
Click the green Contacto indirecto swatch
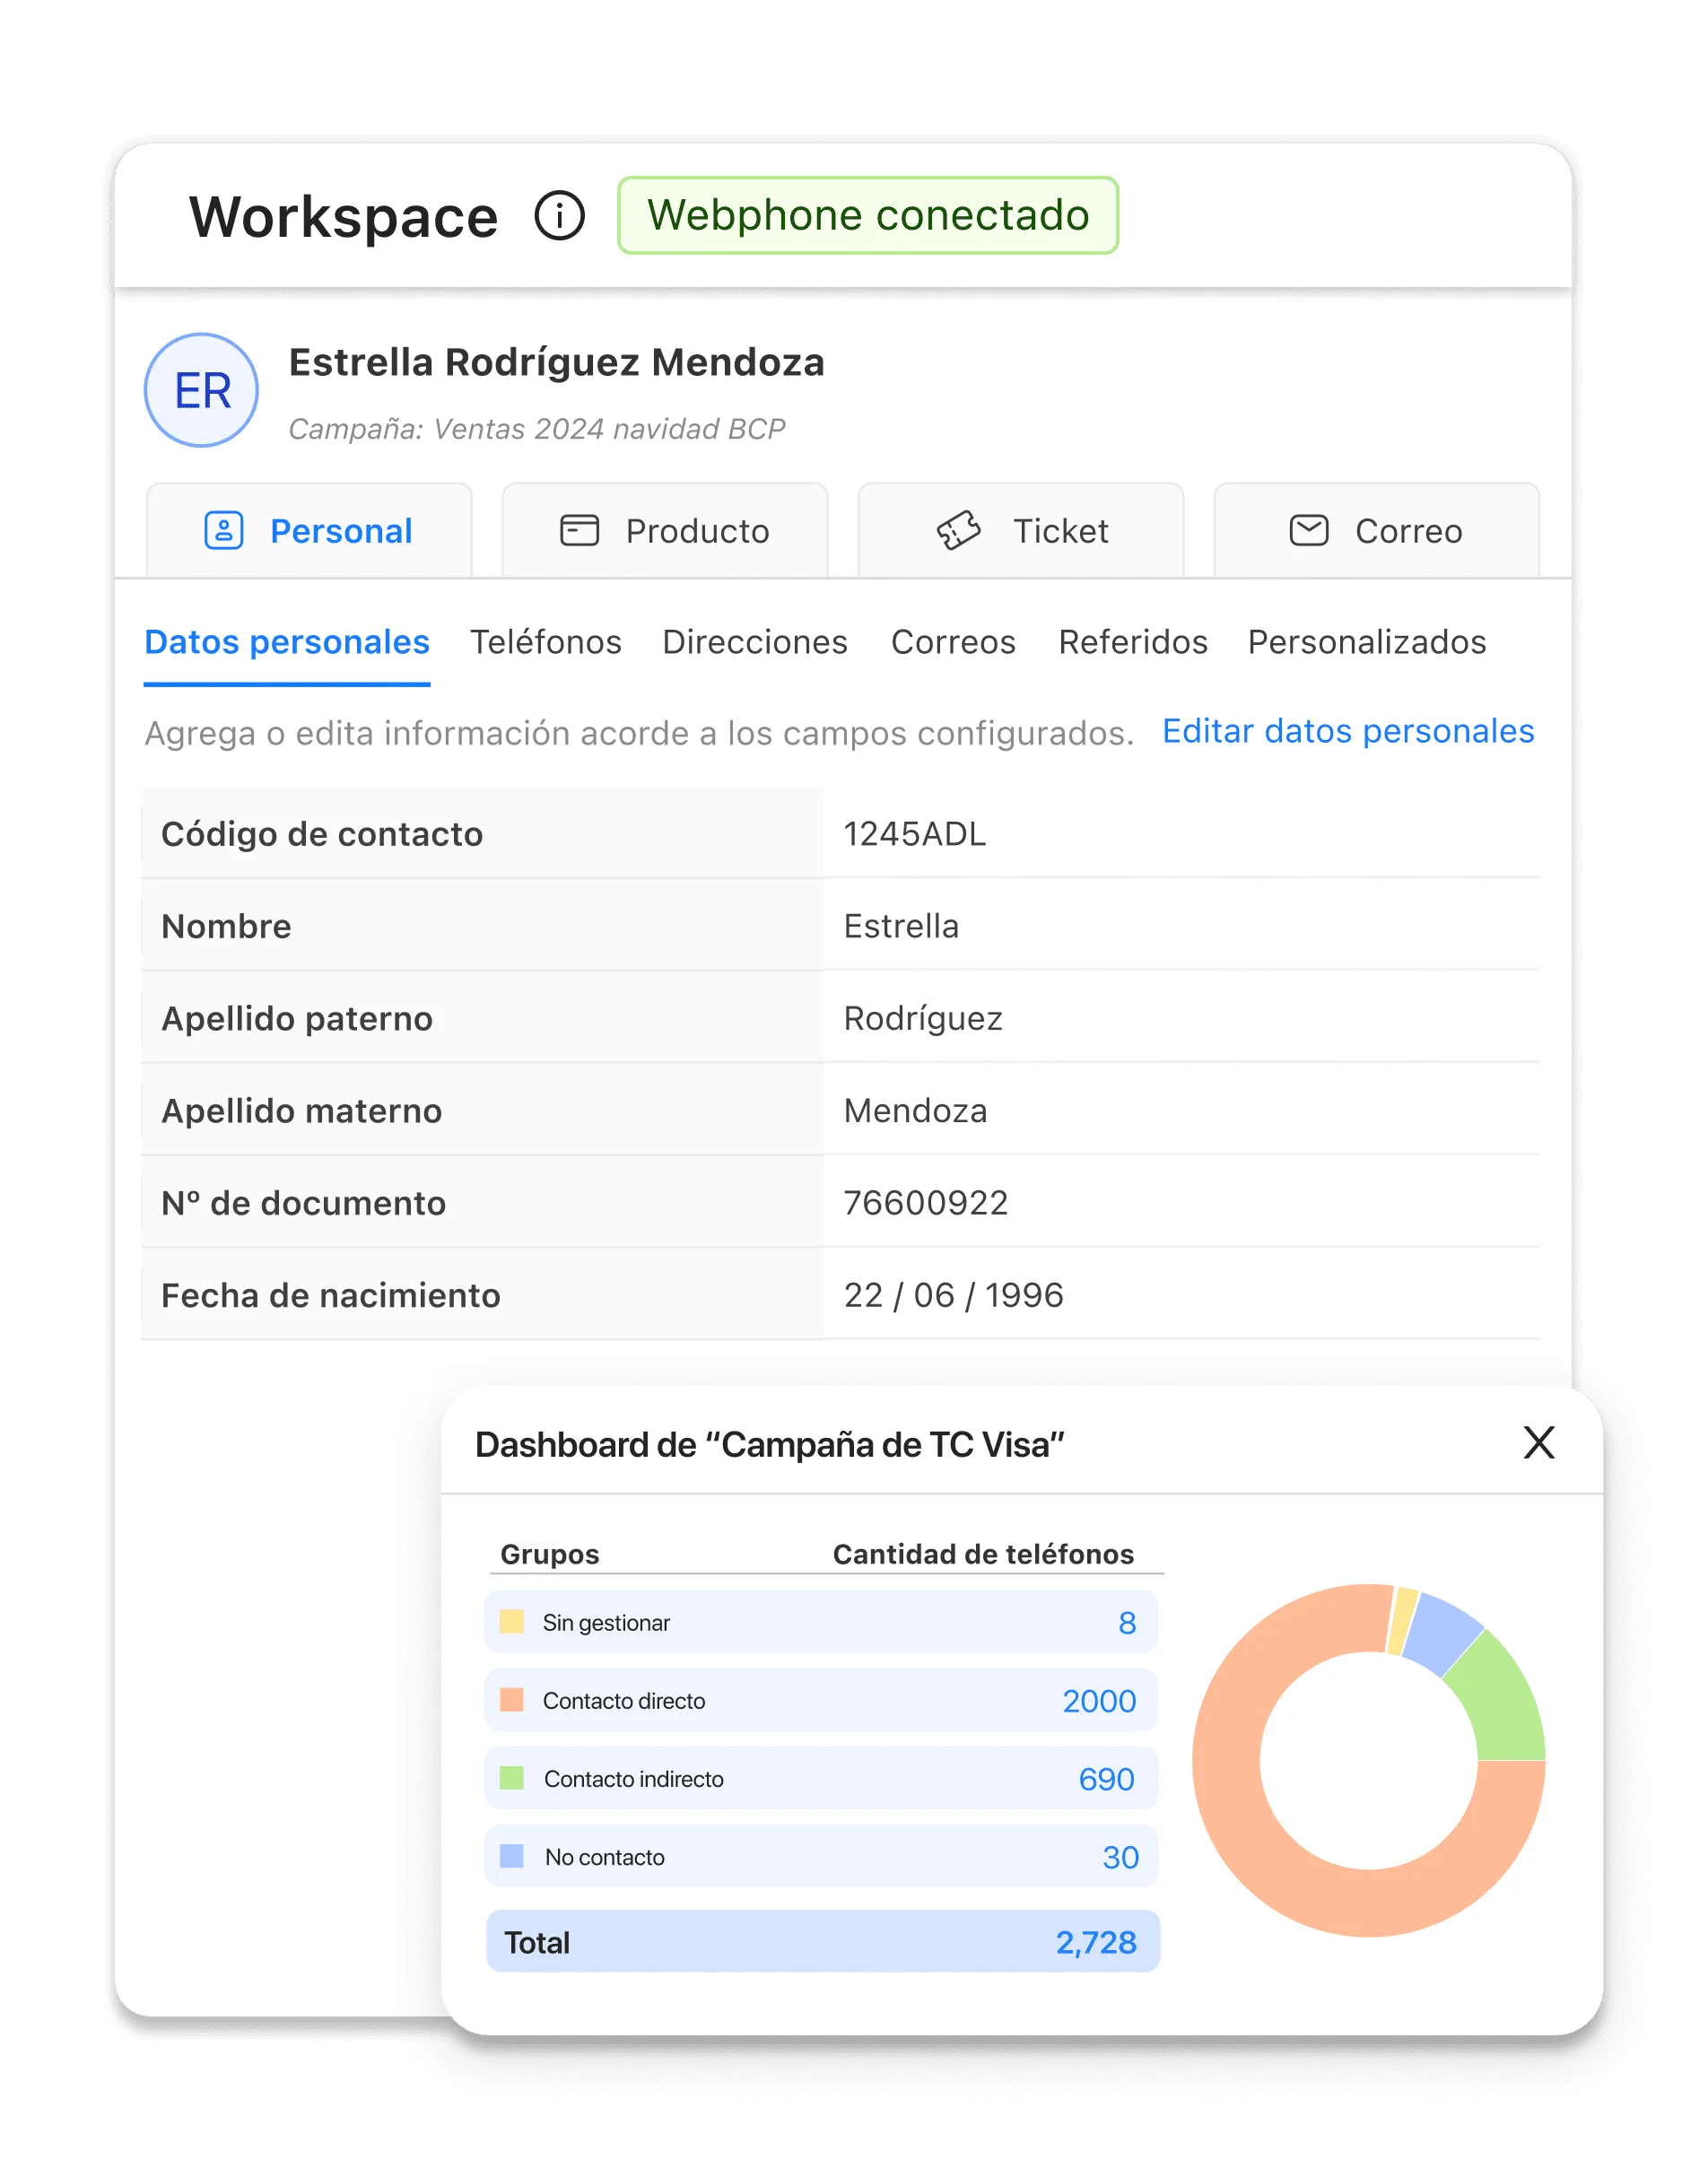pyautogui.click(x=512, y=1778)
